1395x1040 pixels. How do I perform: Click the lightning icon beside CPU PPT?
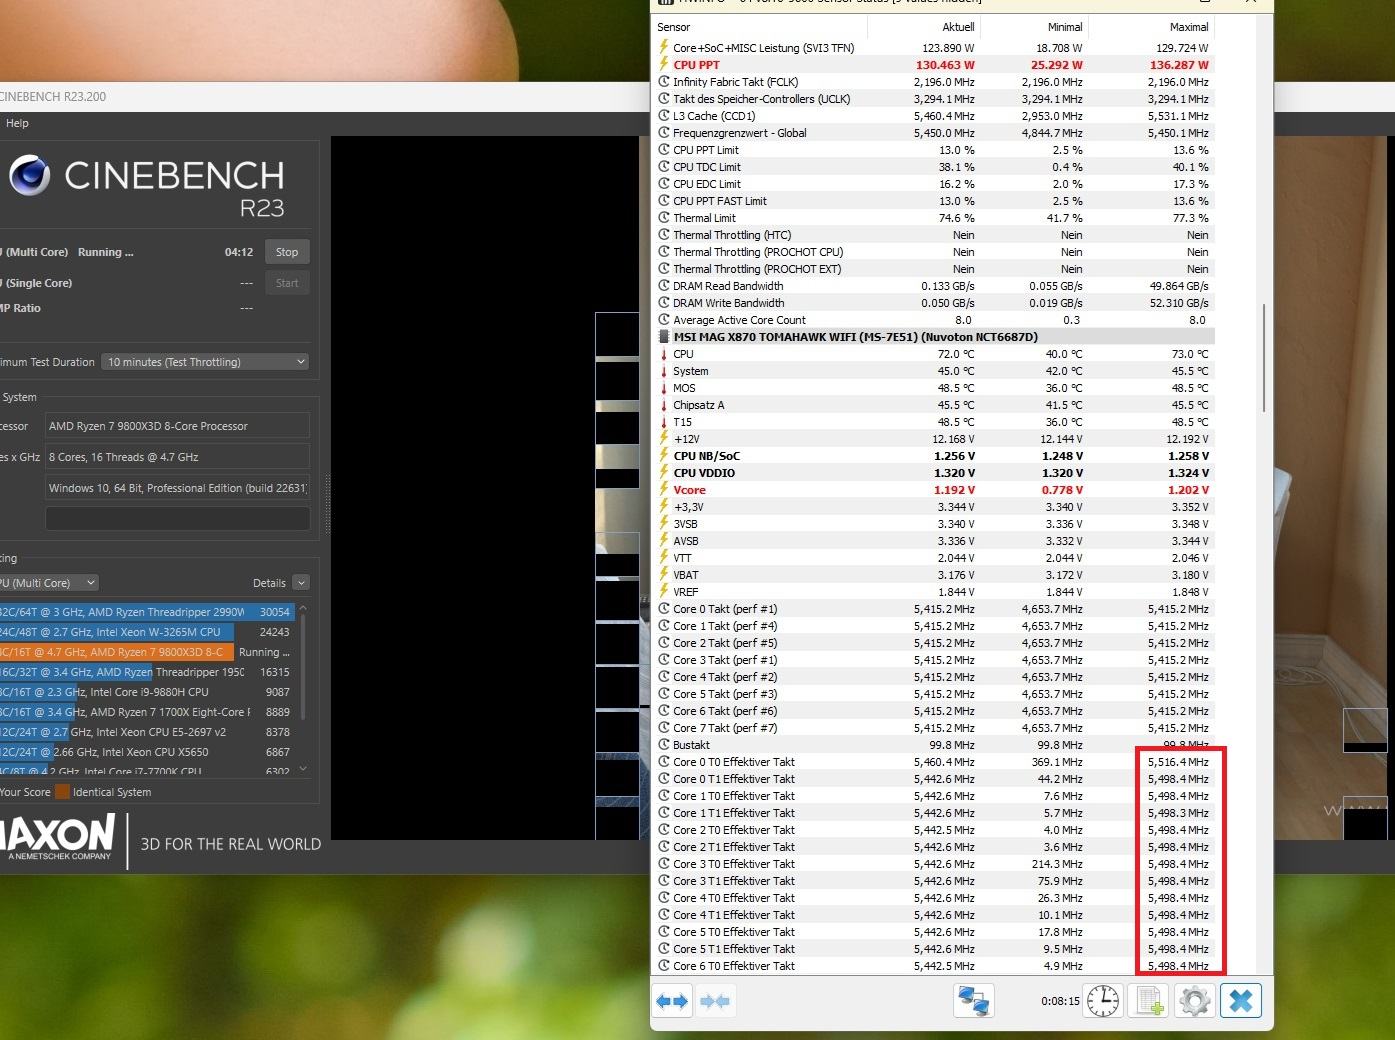664,65
